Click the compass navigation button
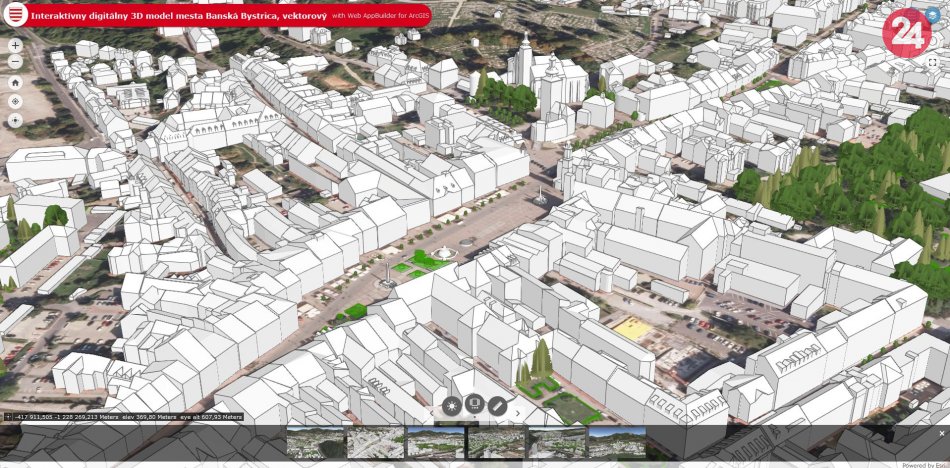 click(15, 120)
